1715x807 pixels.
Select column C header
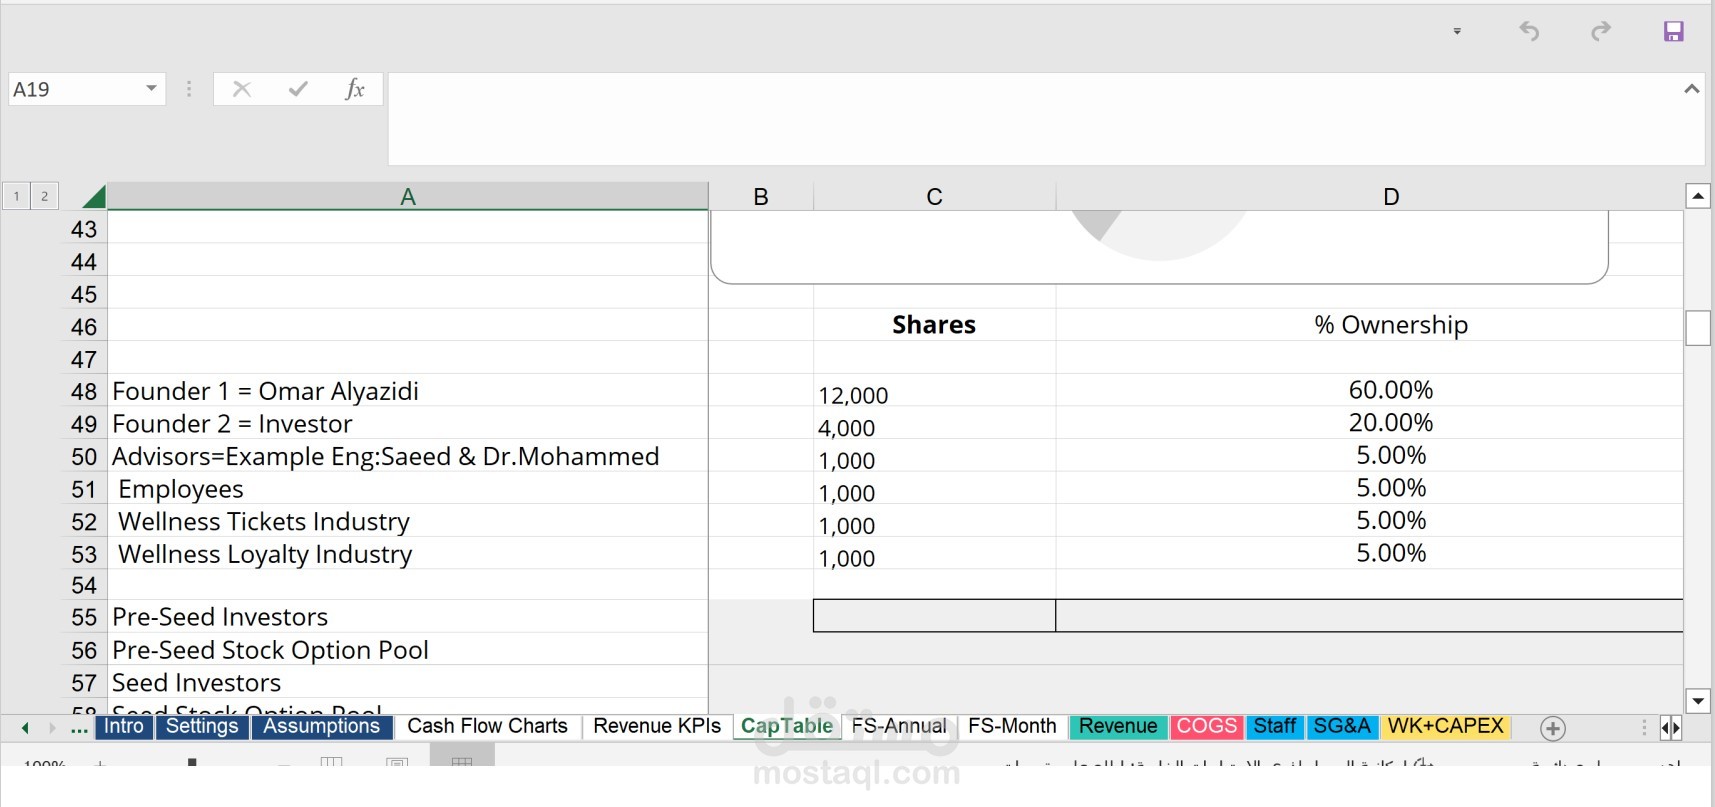(x=934, y=197)
